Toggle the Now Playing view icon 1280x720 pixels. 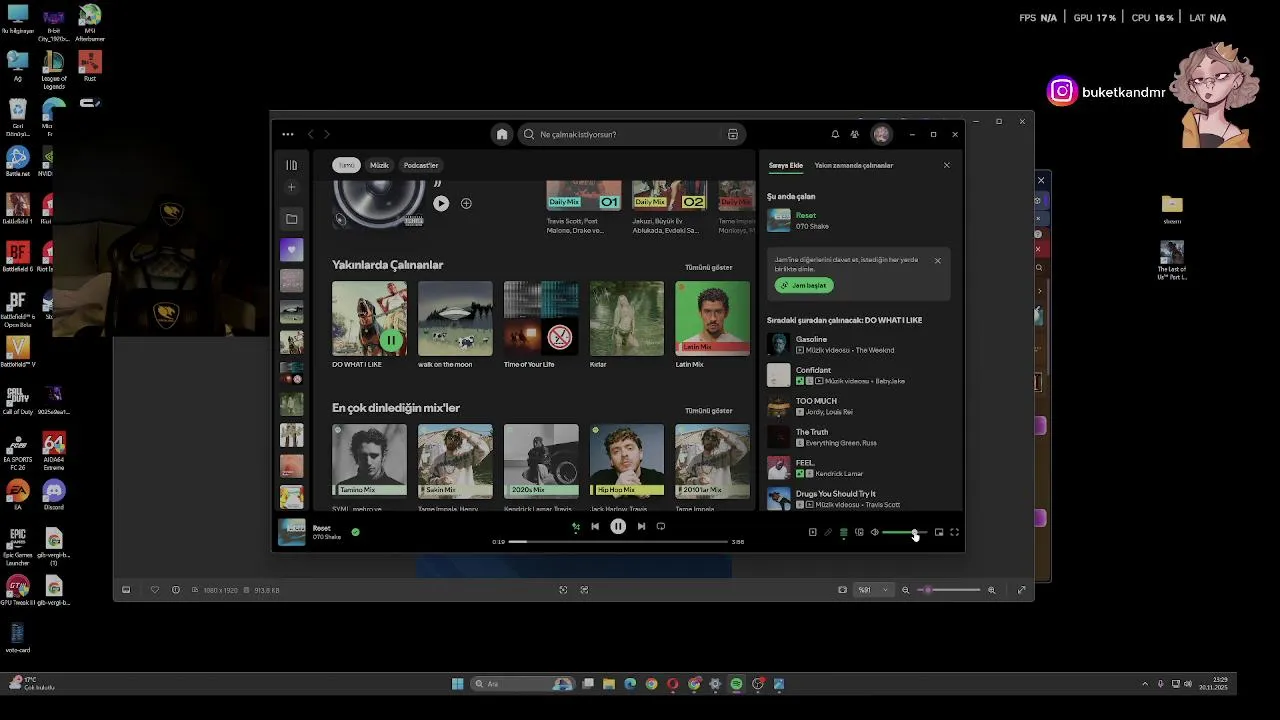click(x=812, y=532)
